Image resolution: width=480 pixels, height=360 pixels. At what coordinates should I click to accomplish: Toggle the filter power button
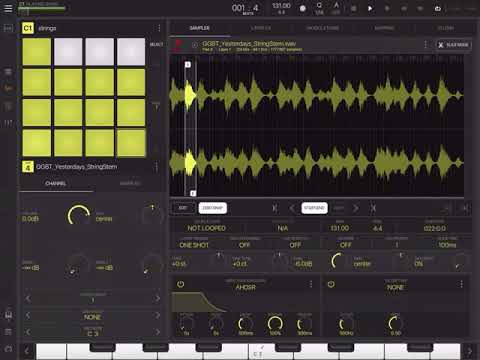[331, 284]
